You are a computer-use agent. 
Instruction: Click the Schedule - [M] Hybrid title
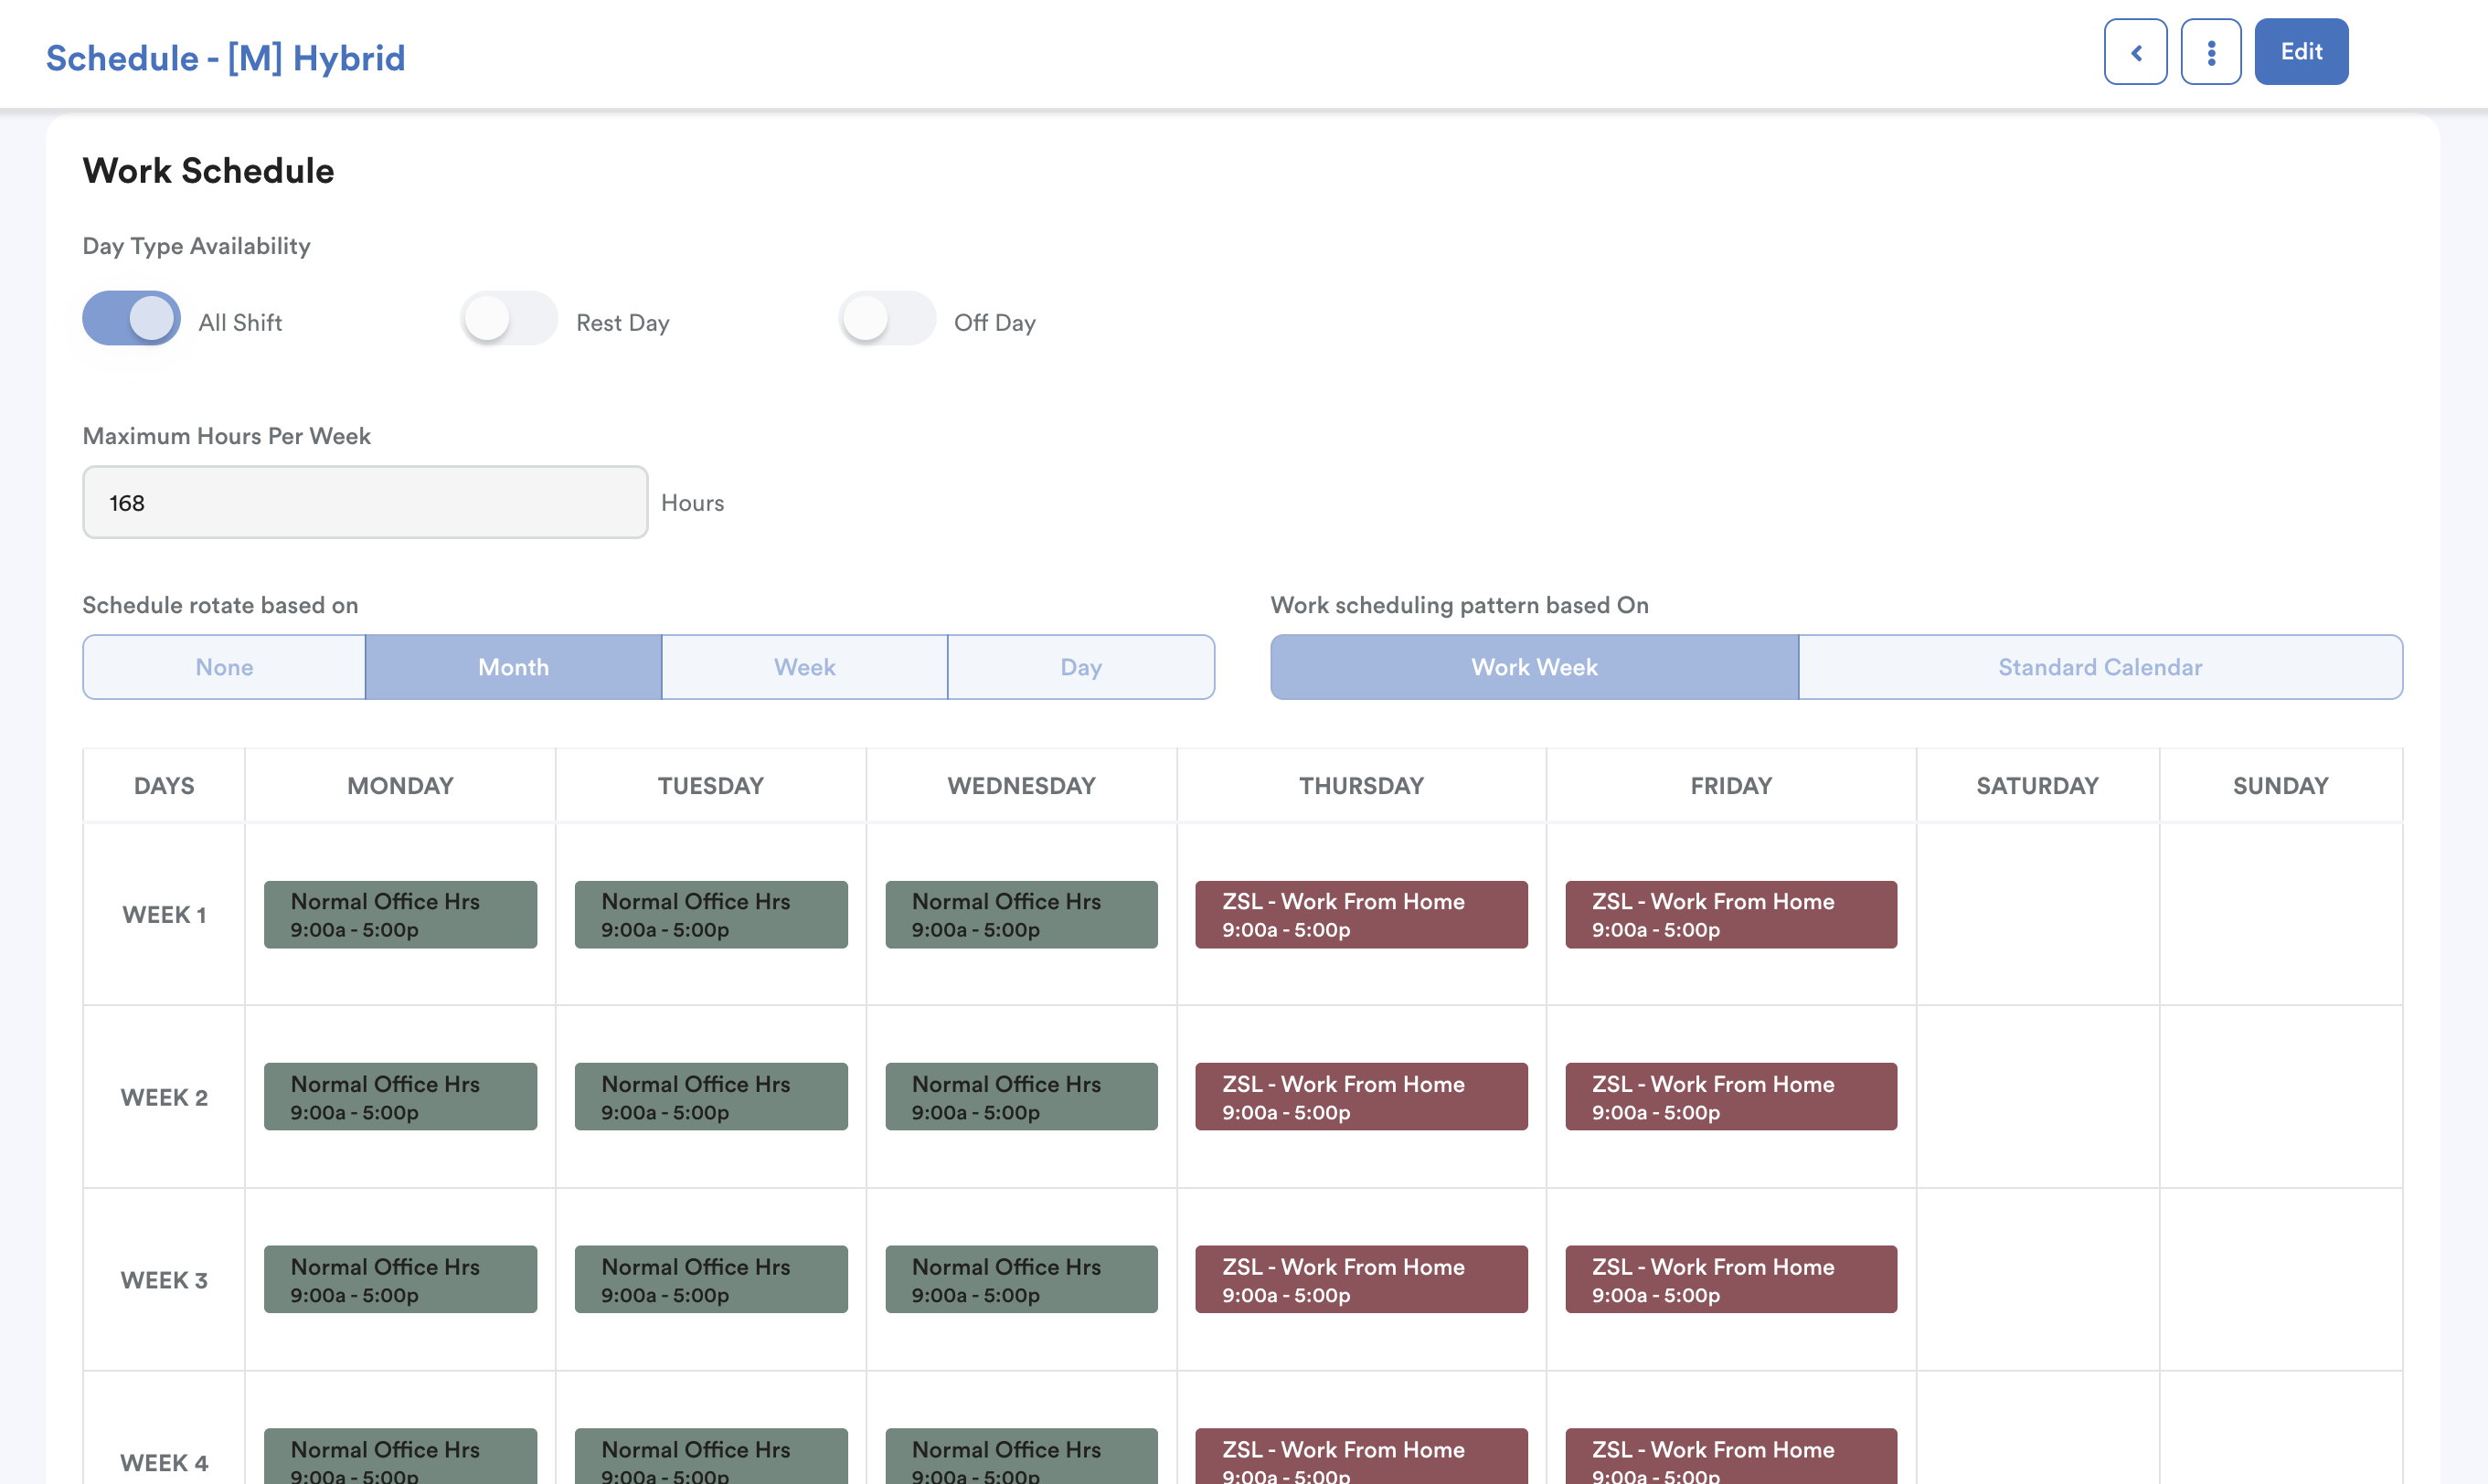point(226,58)
